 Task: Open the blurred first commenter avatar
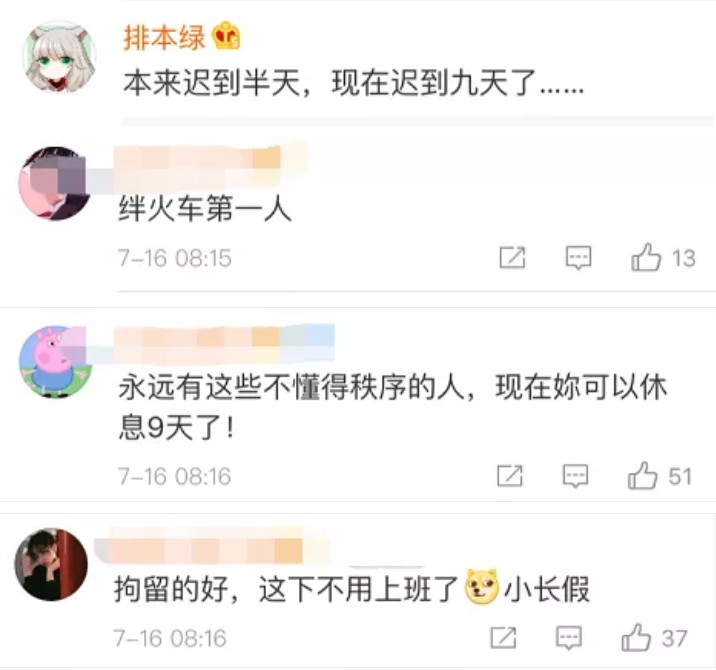click(x=54, y=183)
